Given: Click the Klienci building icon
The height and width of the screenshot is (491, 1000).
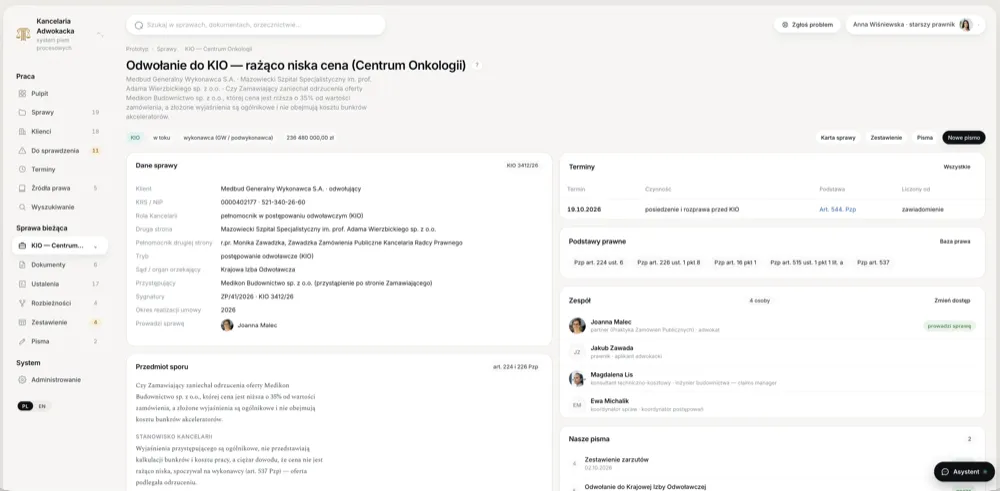Looking at the screenshot, I should (22, 131).
